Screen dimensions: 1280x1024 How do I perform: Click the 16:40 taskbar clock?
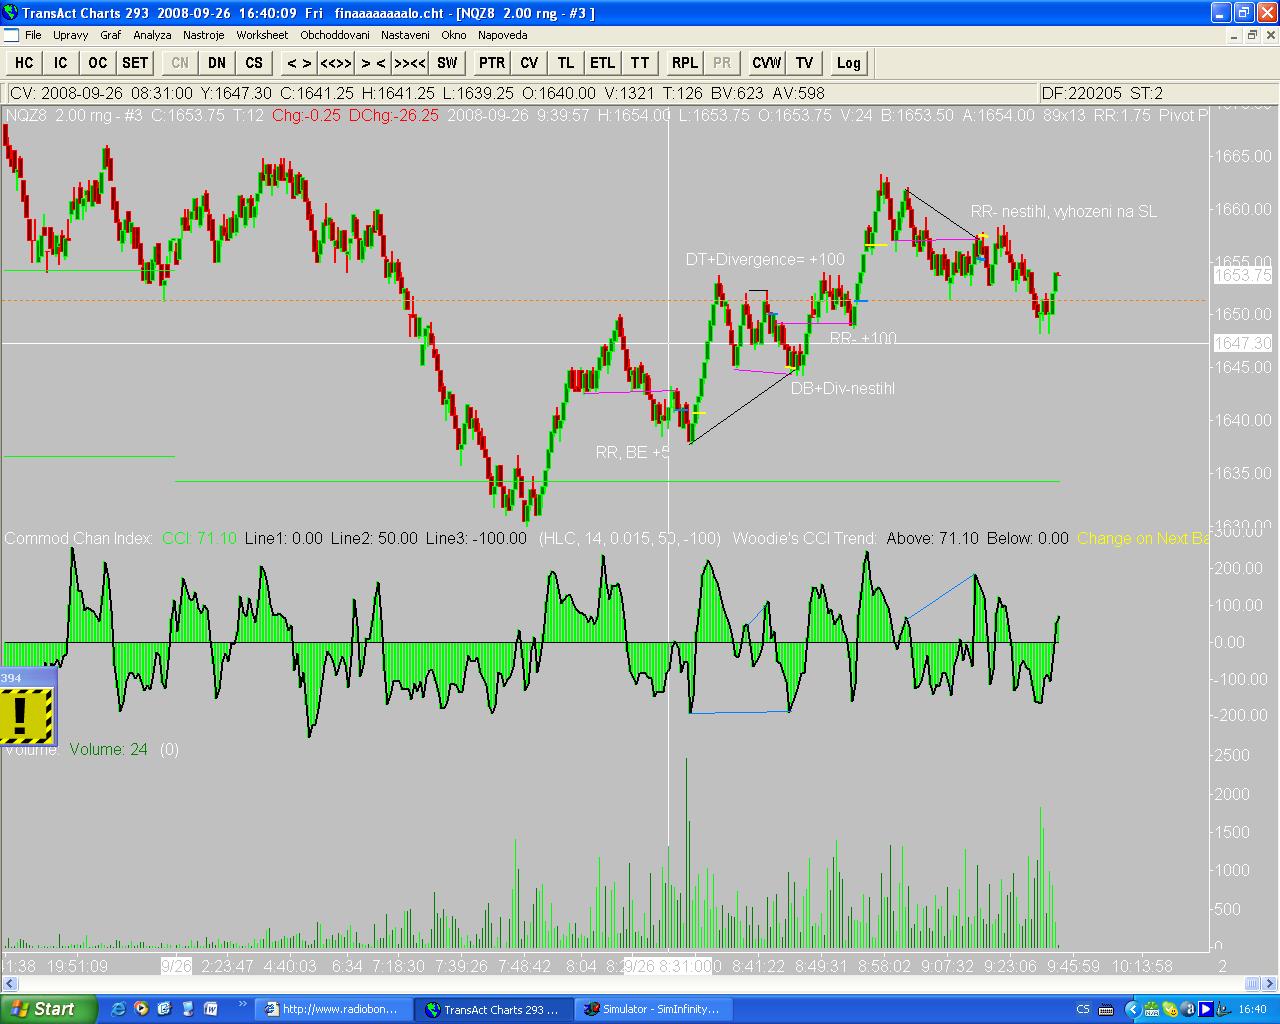[x=1253, y=1009]
